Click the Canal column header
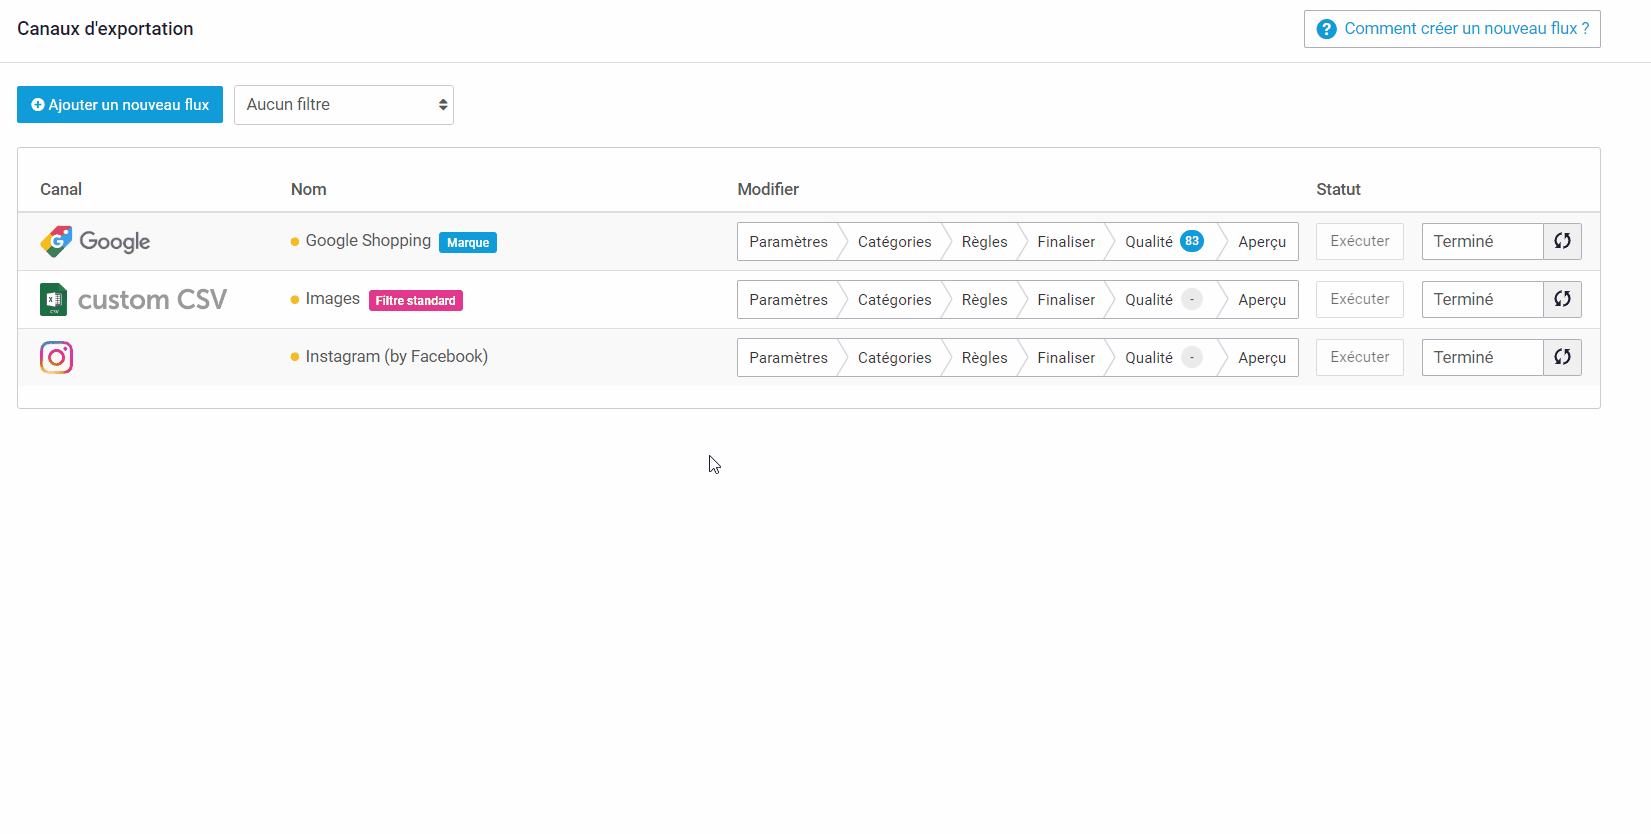This screenshot has height=834, width=1651. click(61, 189)
